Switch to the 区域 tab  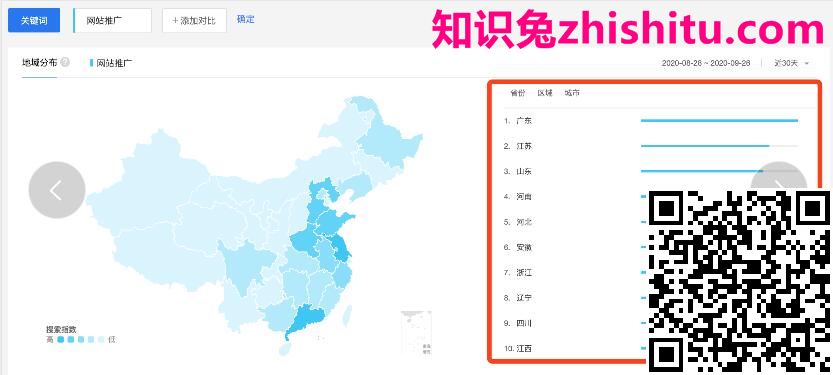pos(545,93)
